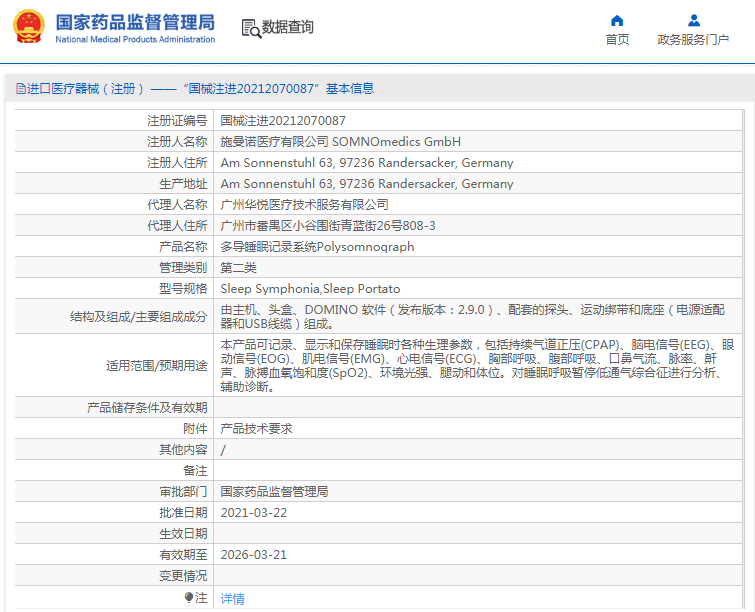Select registrant name SOMNOmedics GmbH cell
Viewport: 755px width, 612px height.
(x=340, y=142)
